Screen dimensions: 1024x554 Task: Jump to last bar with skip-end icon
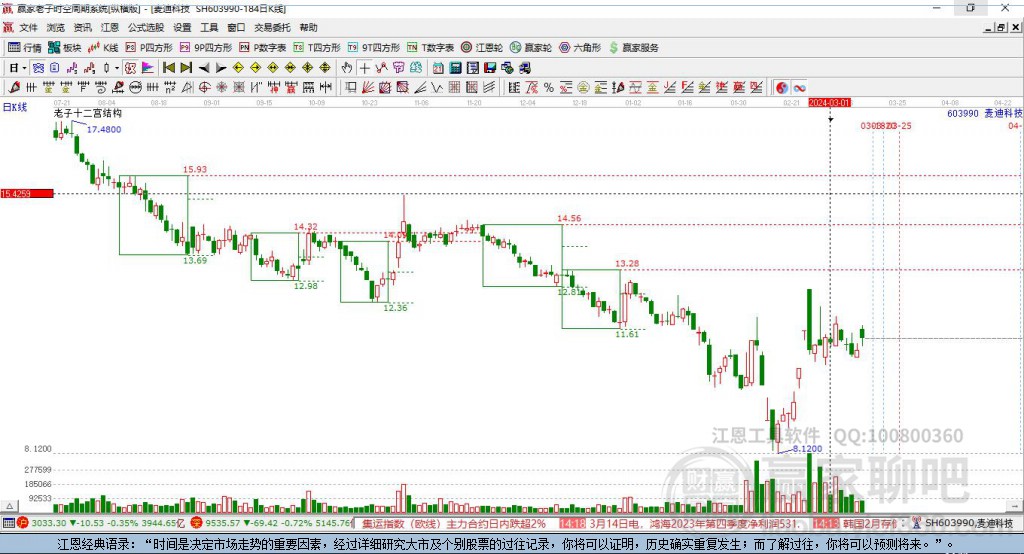186,68
